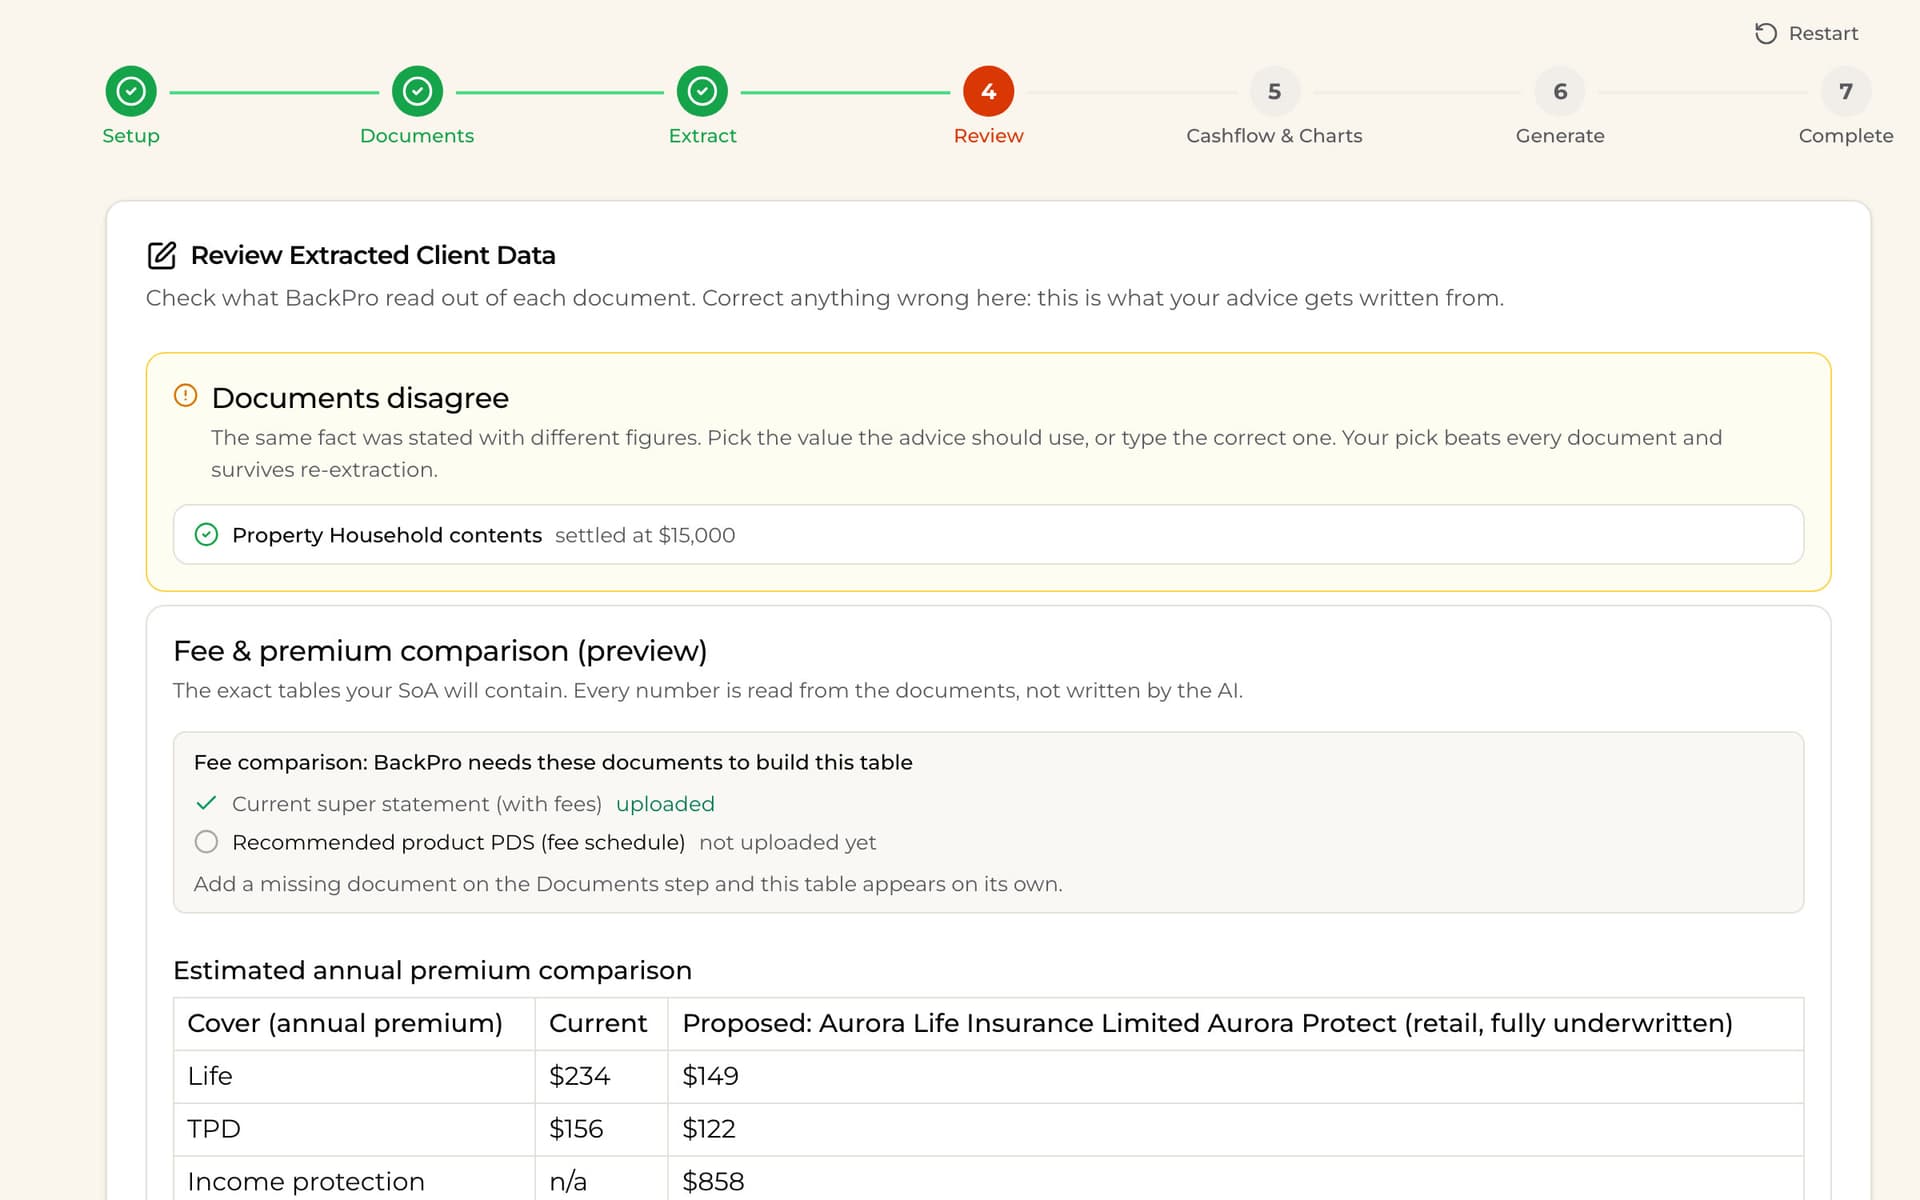Jump to step 6 Generate circle
The width and height of the screenshot is (1920, 1200).
click(1560, 91)
